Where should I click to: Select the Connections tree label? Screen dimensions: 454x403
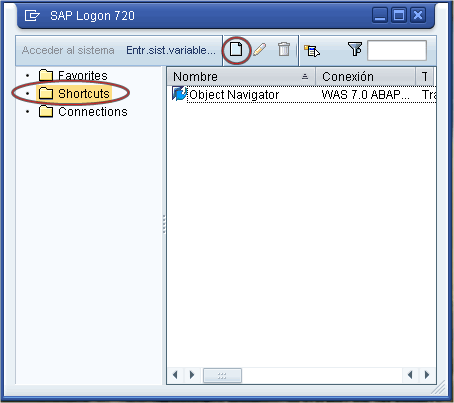point(93,112)
